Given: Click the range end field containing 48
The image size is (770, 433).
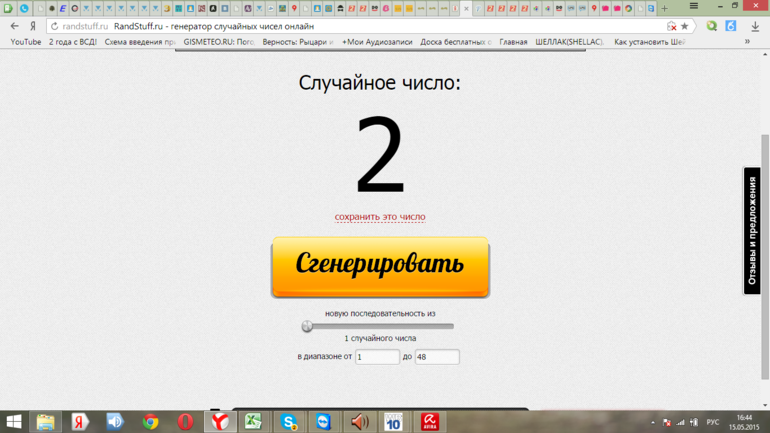Looking at the screenshot, I should (x=437, y=357).
